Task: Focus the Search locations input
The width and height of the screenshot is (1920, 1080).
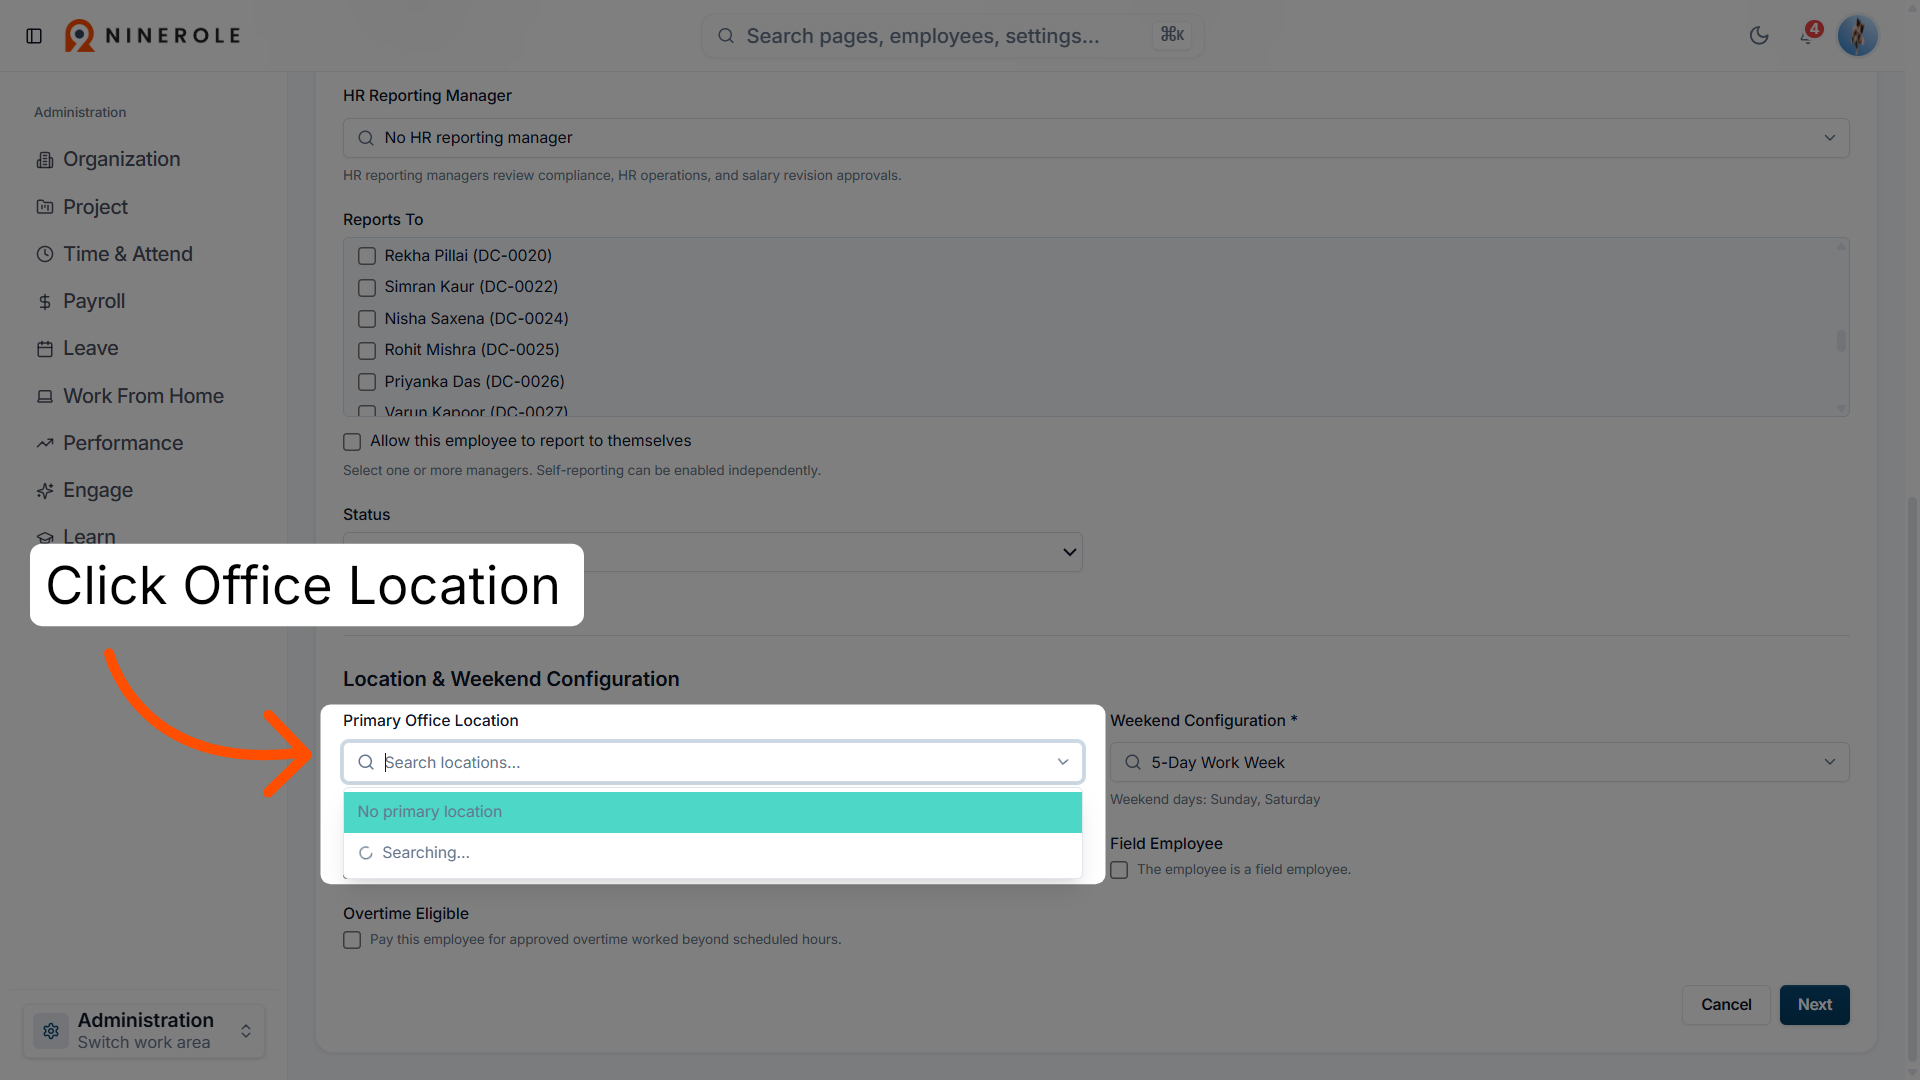Action: pos(713,762)
